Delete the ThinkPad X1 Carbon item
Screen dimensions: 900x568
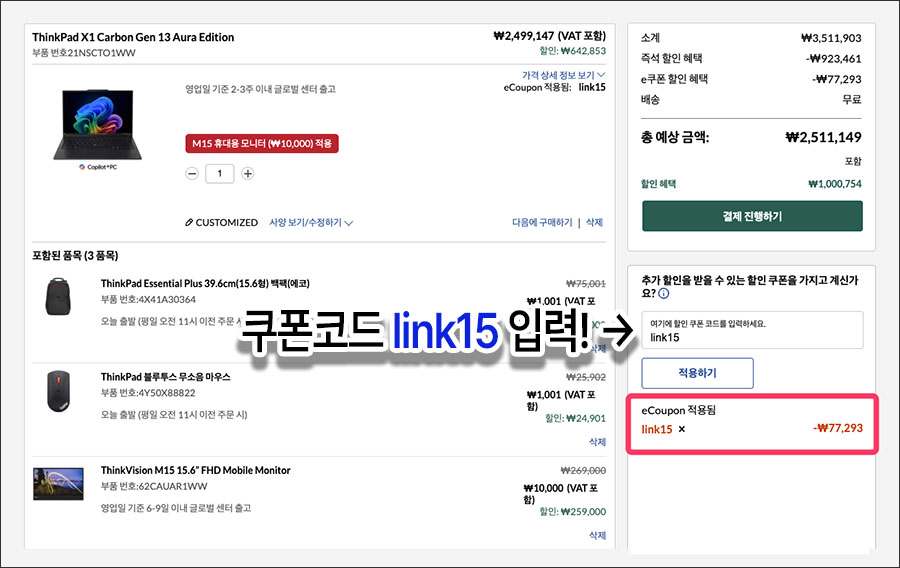coord(594,223)
